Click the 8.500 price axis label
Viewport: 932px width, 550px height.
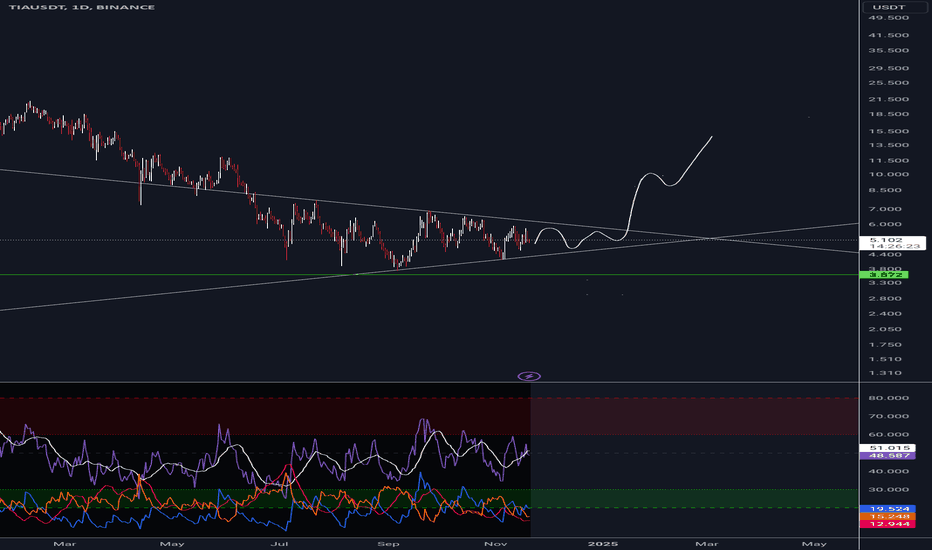point(885,190)
